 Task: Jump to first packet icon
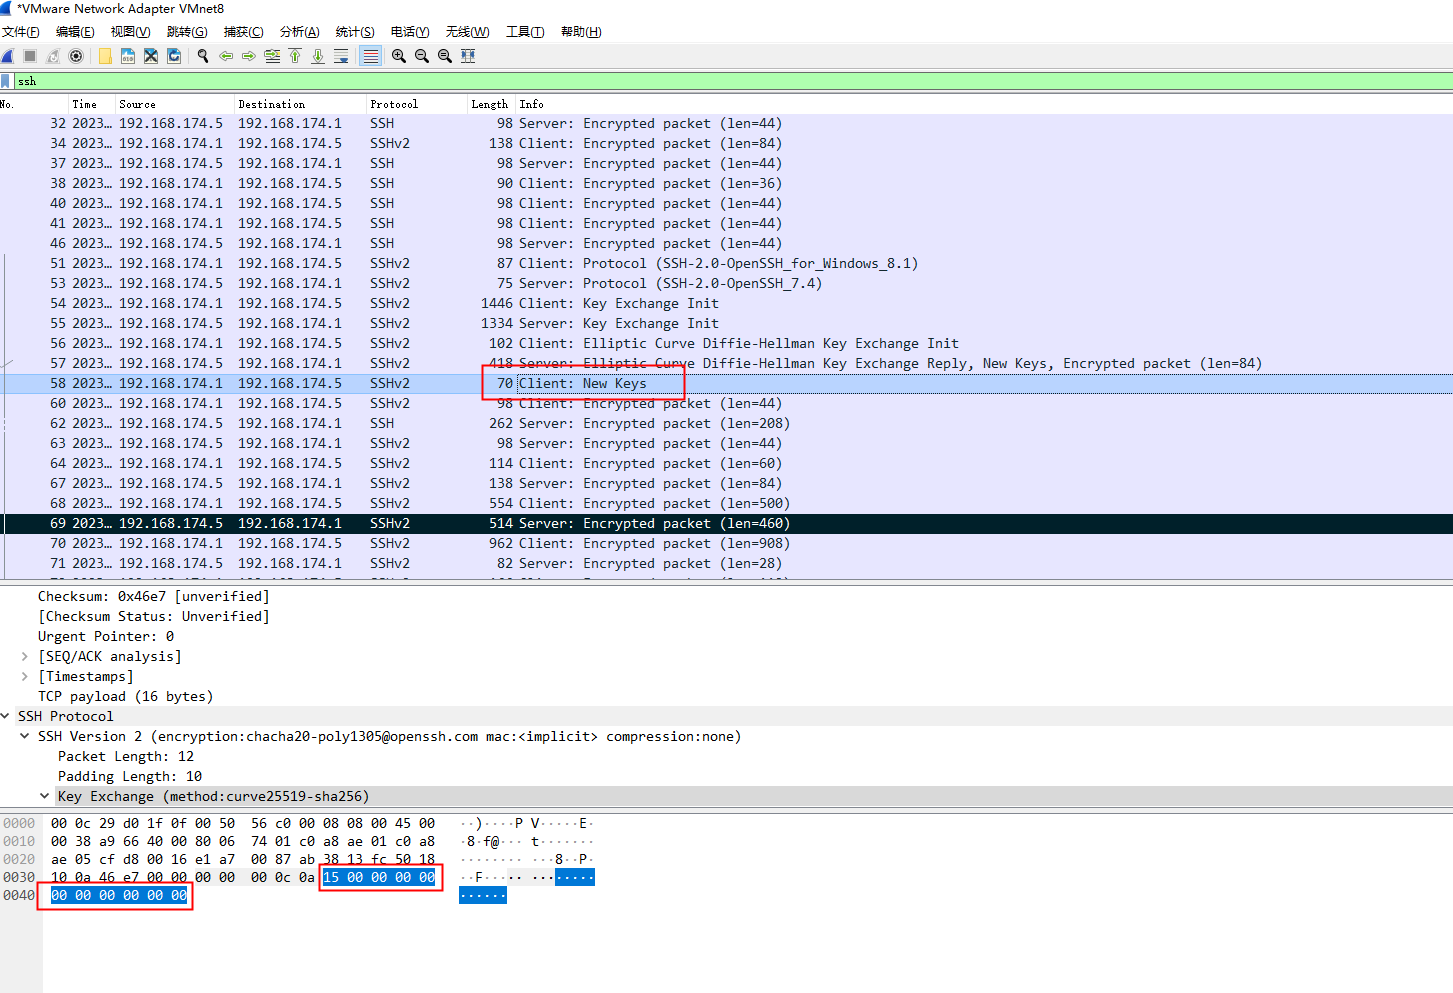(295, 56)
